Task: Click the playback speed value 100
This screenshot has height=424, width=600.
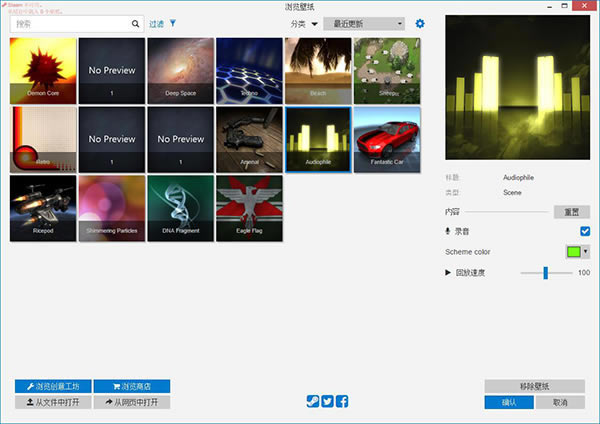Action: 584,272
